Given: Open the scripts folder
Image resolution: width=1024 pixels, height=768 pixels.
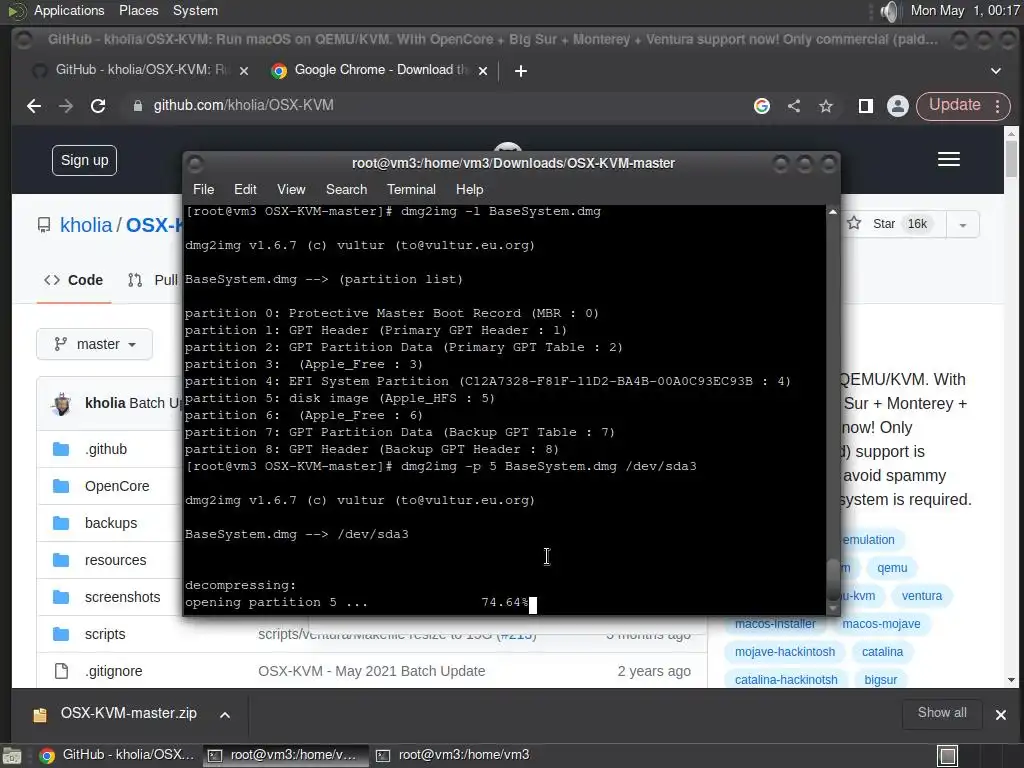Looking at the screenshot, I should 105,634.
